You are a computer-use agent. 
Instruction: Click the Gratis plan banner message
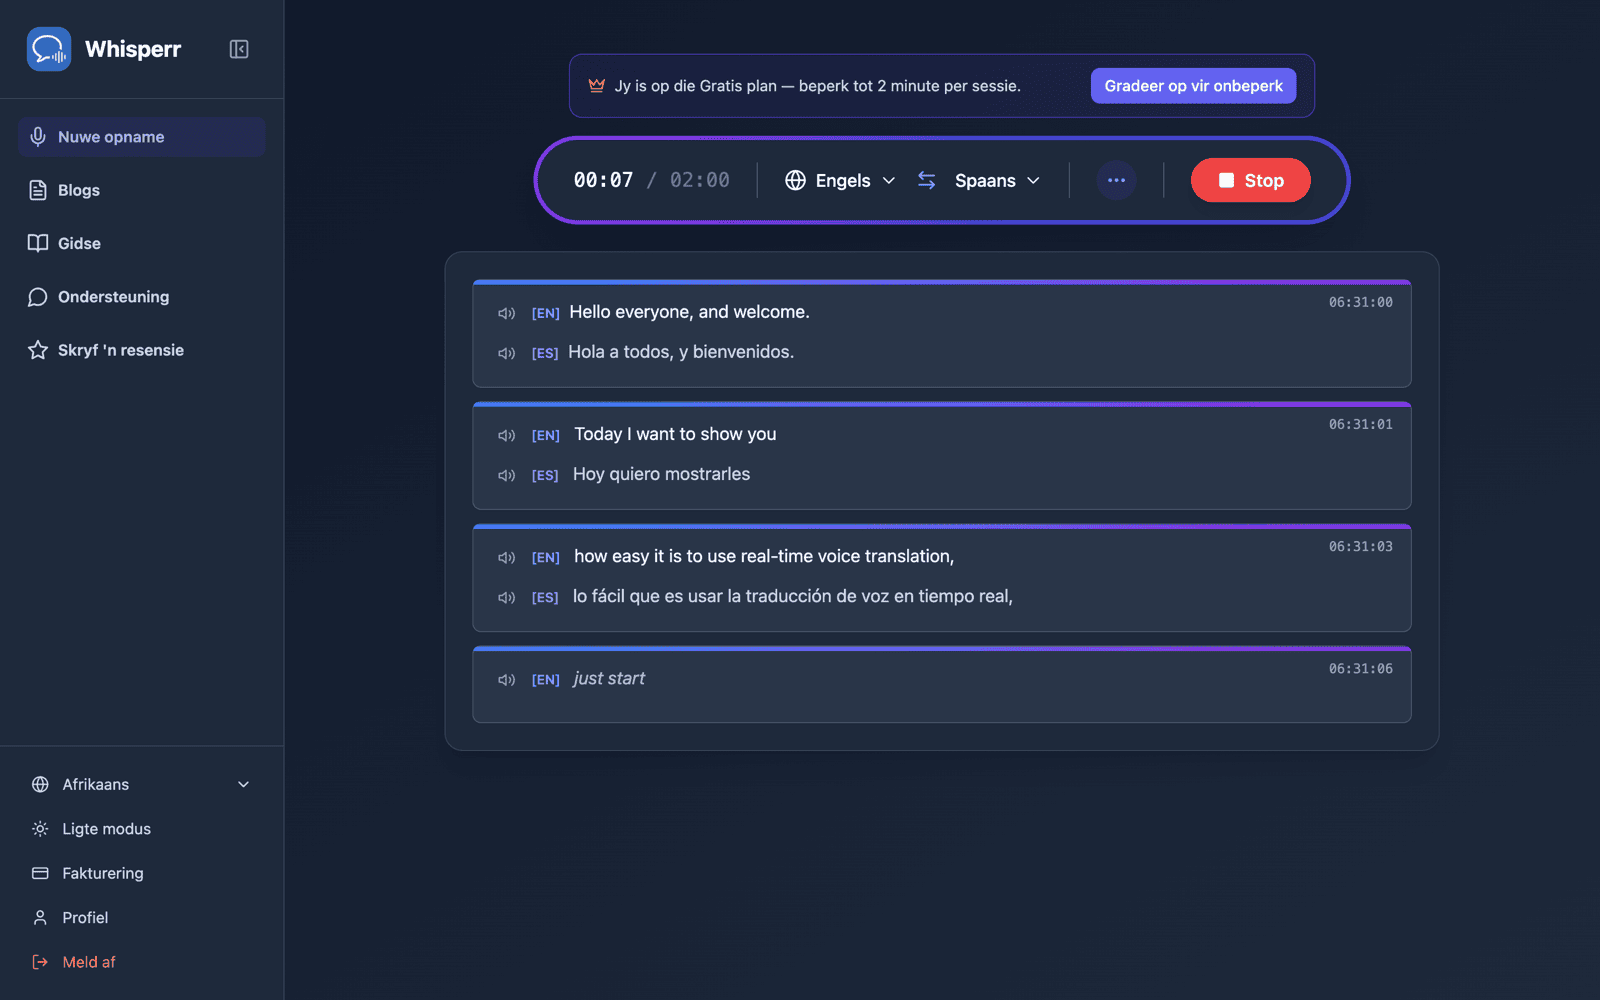tap(818, 86)
